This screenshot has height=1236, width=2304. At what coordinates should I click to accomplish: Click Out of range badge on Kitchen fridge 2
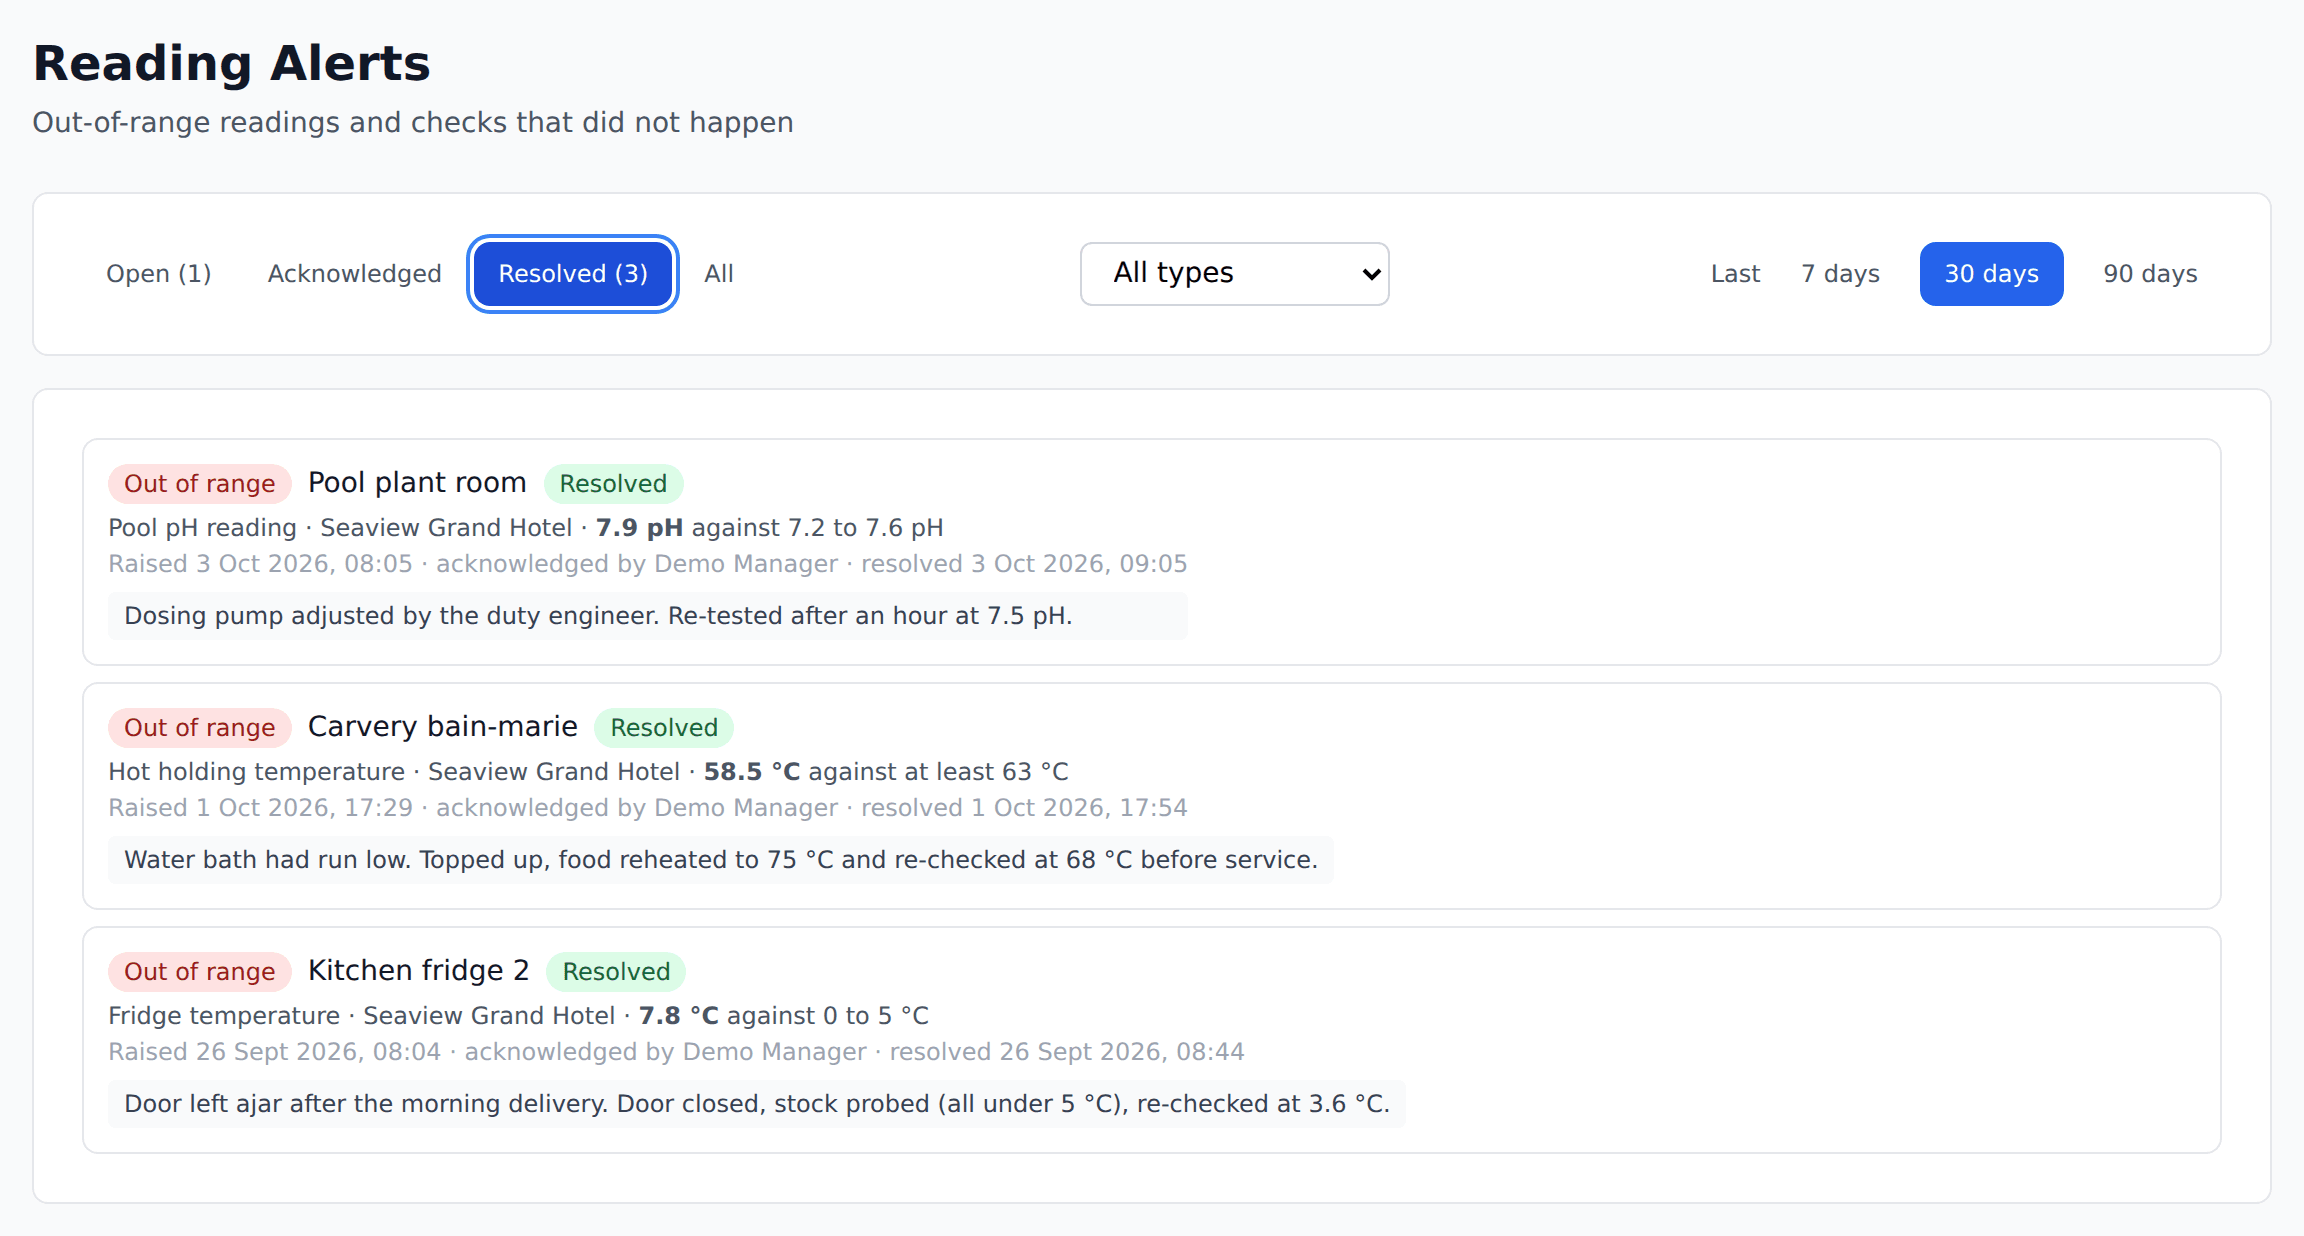(200, 972)
